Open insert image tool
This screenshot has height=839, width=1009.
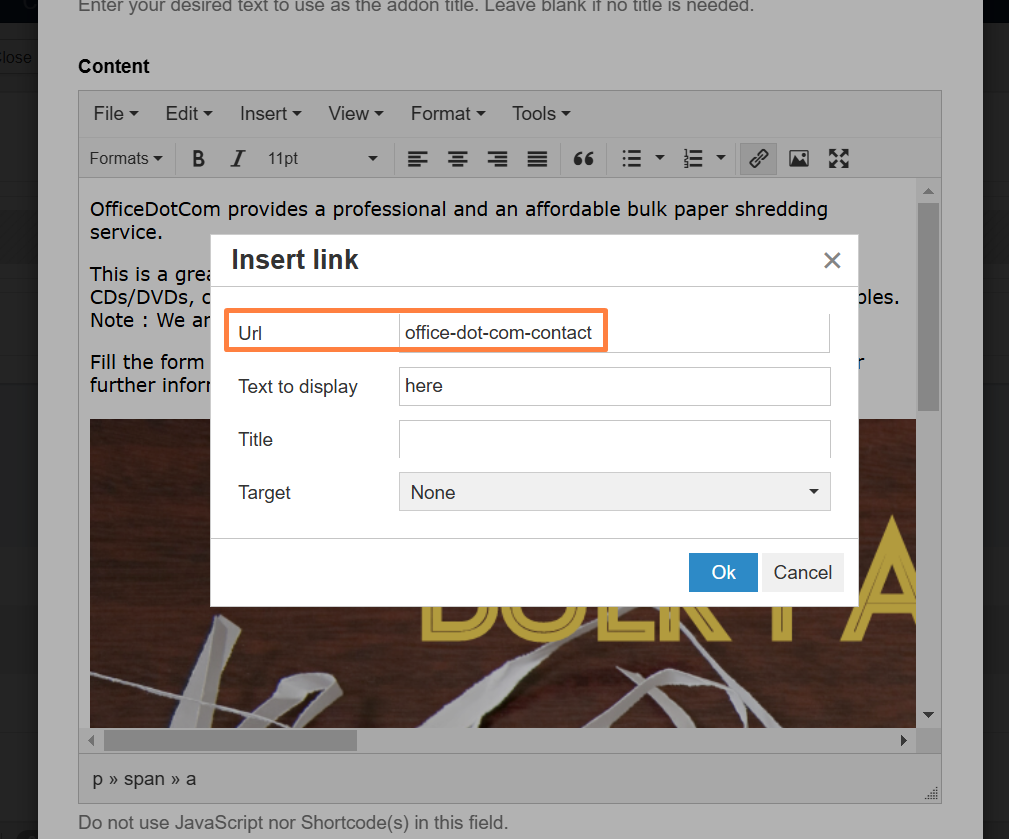pos(799,158)
